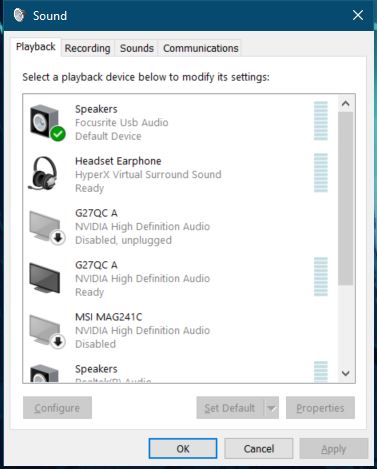377x469 pixels.
Task: Click the 'Disabled' status under MSI MAG241C
Action: [96, 344]
